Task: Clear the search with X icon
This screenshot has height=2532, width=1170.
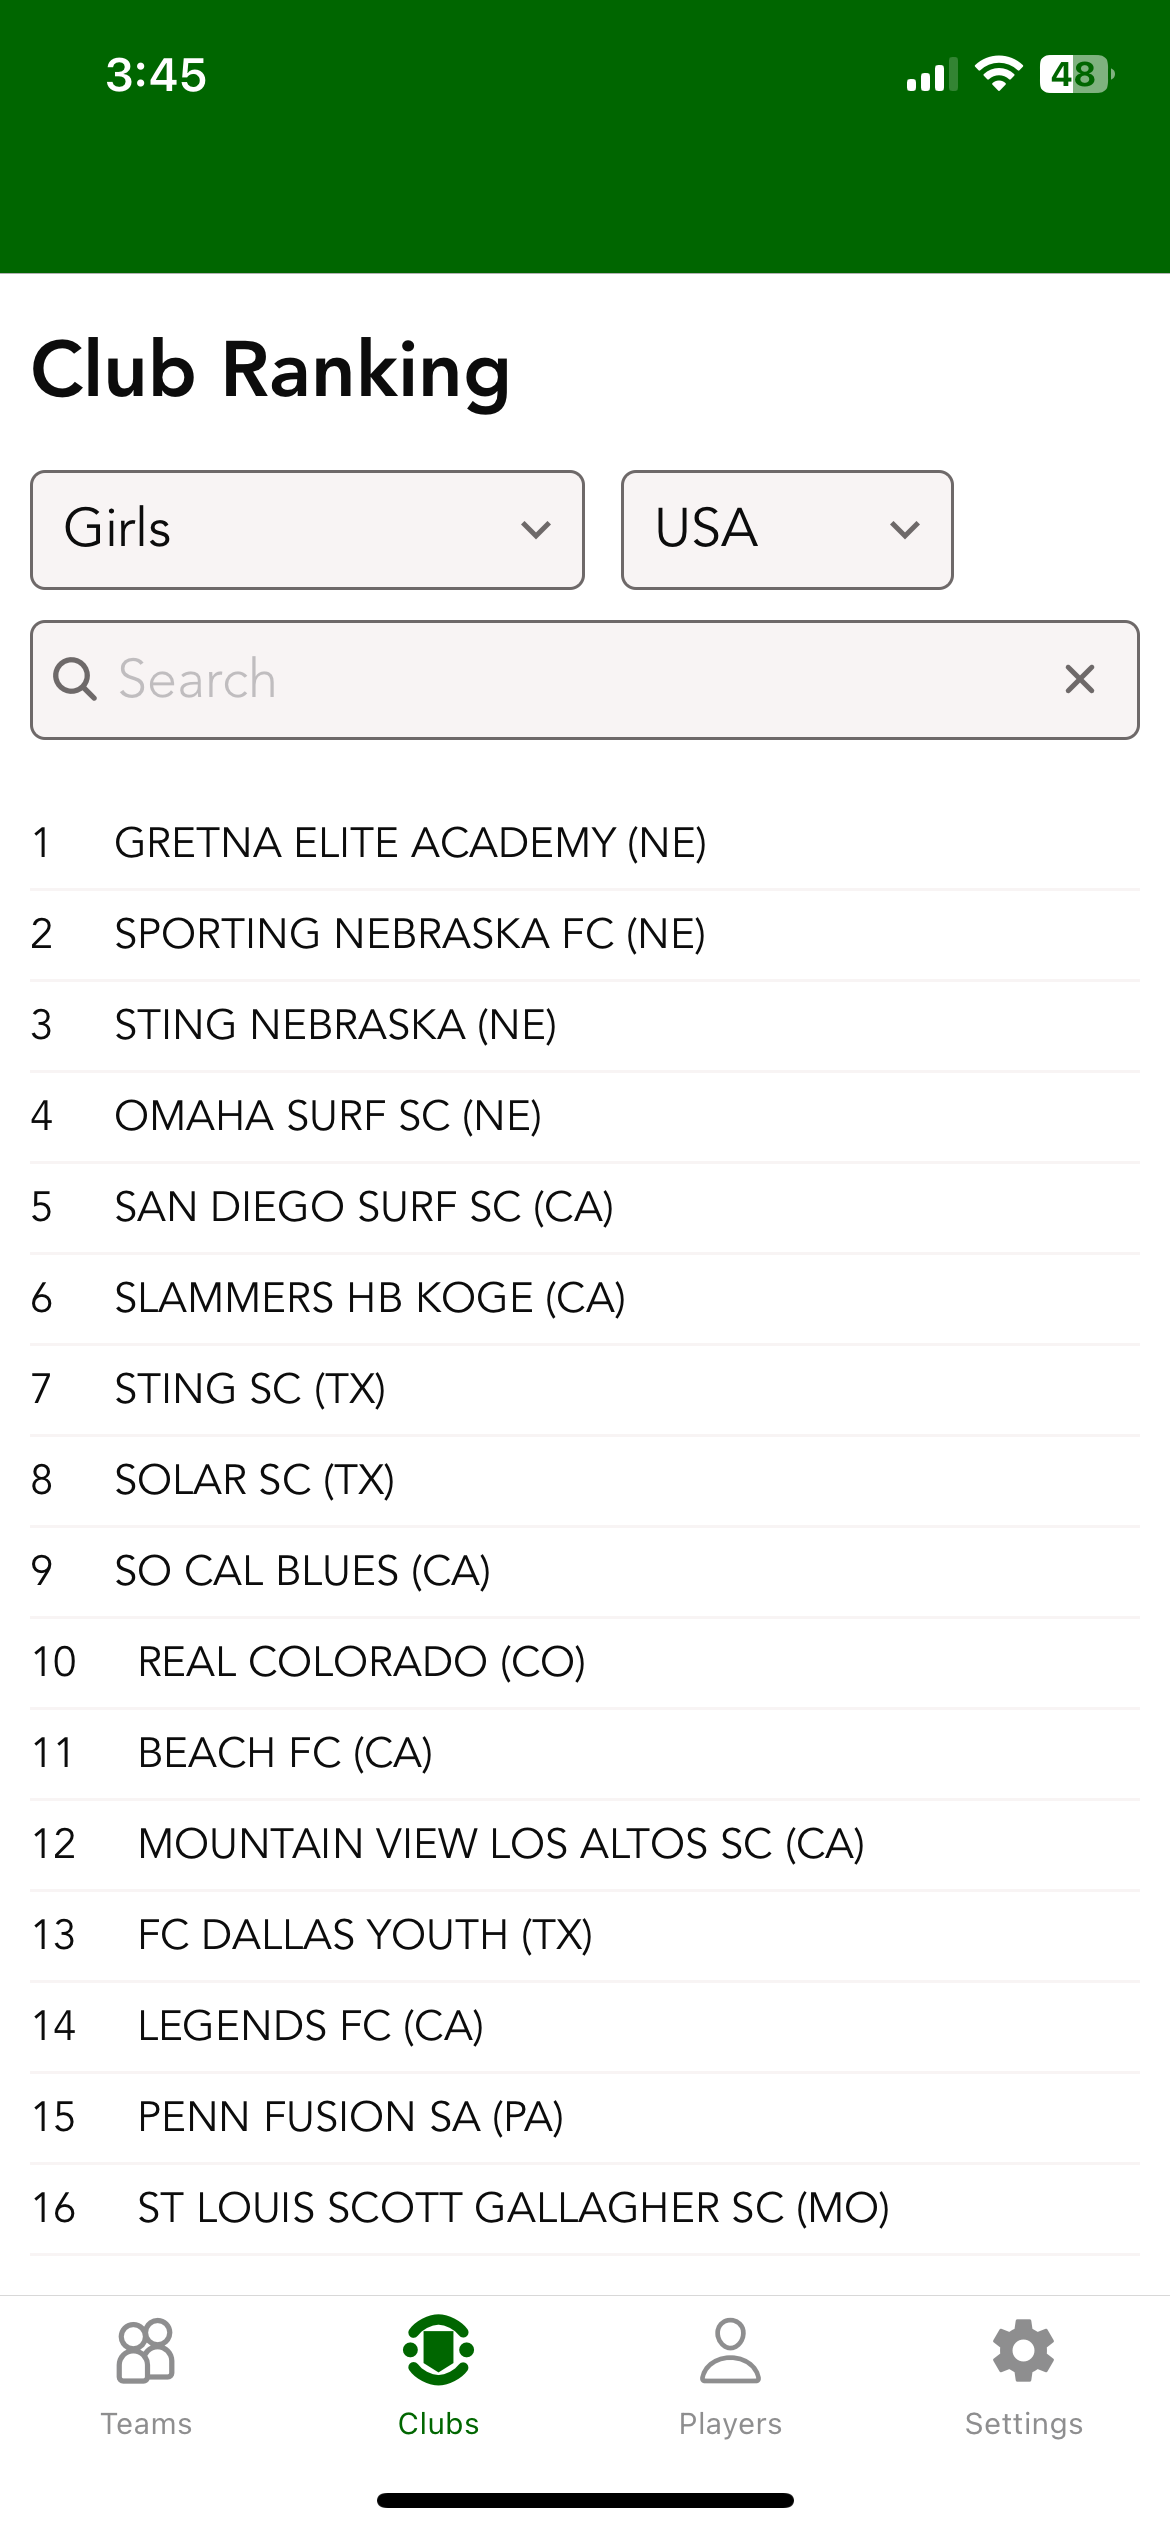Action: 1080,680
